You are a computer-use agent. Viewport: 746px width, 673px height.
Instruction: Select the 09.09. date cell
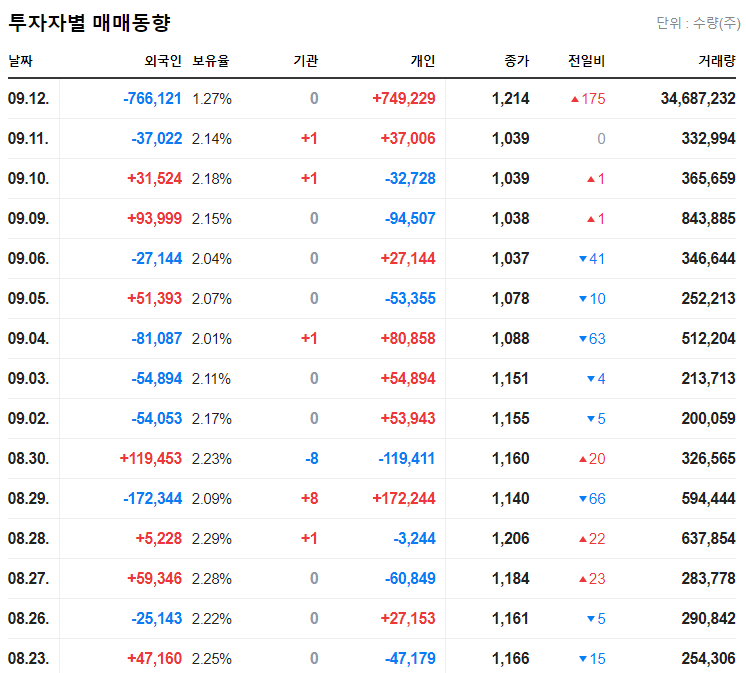[29, 218]
